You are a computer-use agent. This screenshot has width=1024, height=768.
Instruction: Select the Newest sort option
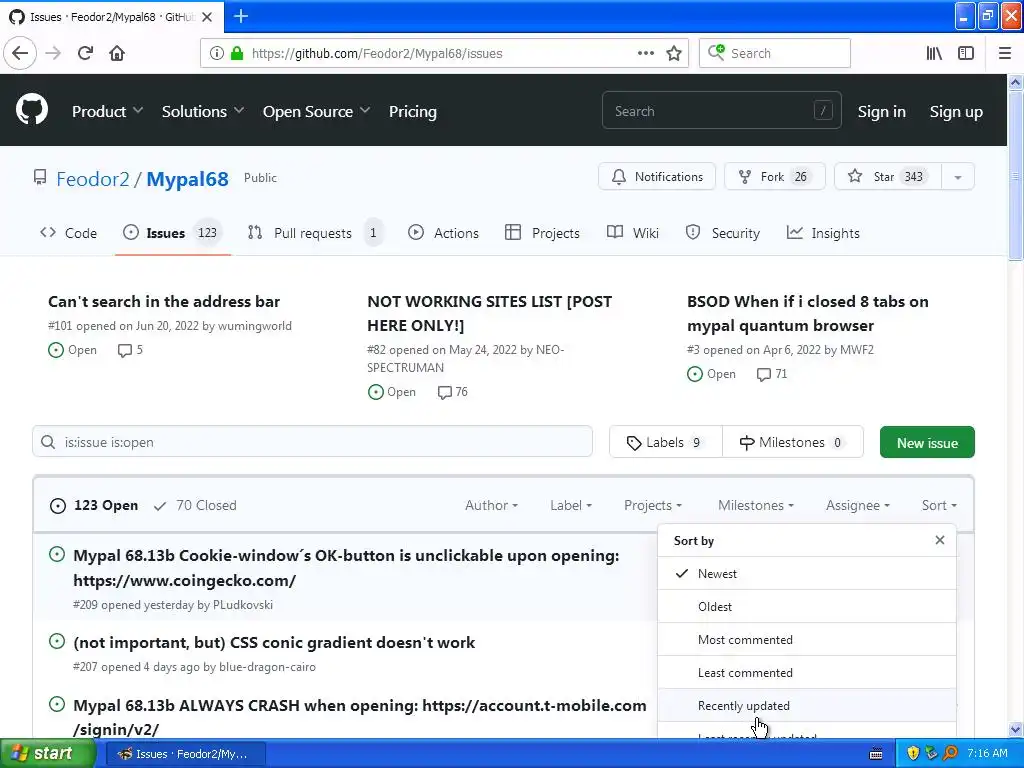(807, 573)
